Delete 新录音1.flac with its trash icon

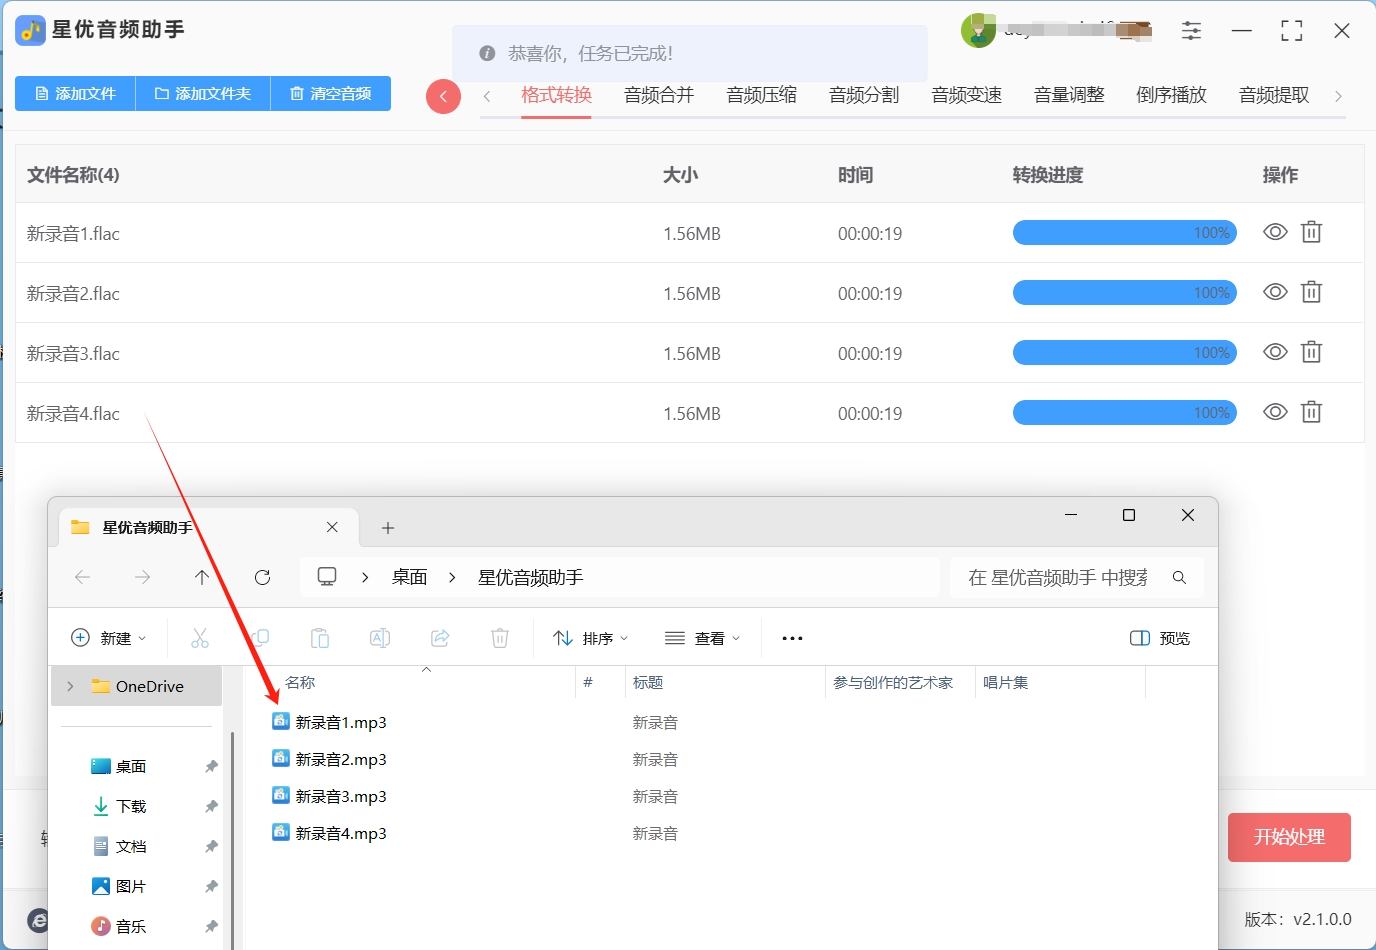click(1311, 232)
